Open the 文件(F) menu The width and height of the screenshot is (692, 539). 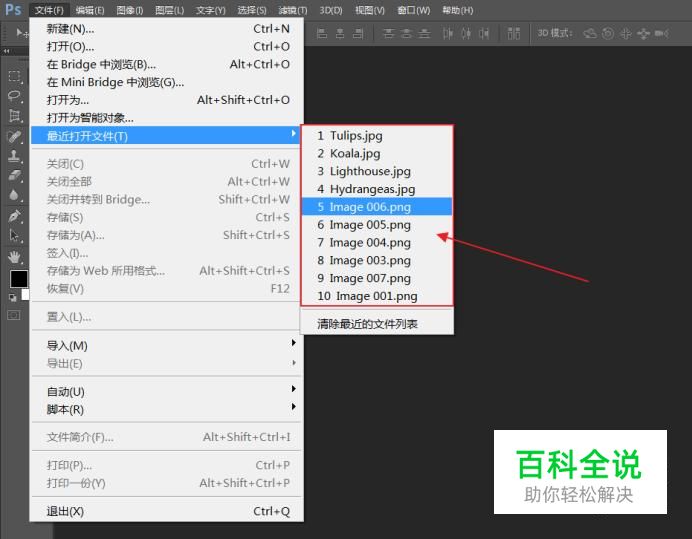[49, 10]
